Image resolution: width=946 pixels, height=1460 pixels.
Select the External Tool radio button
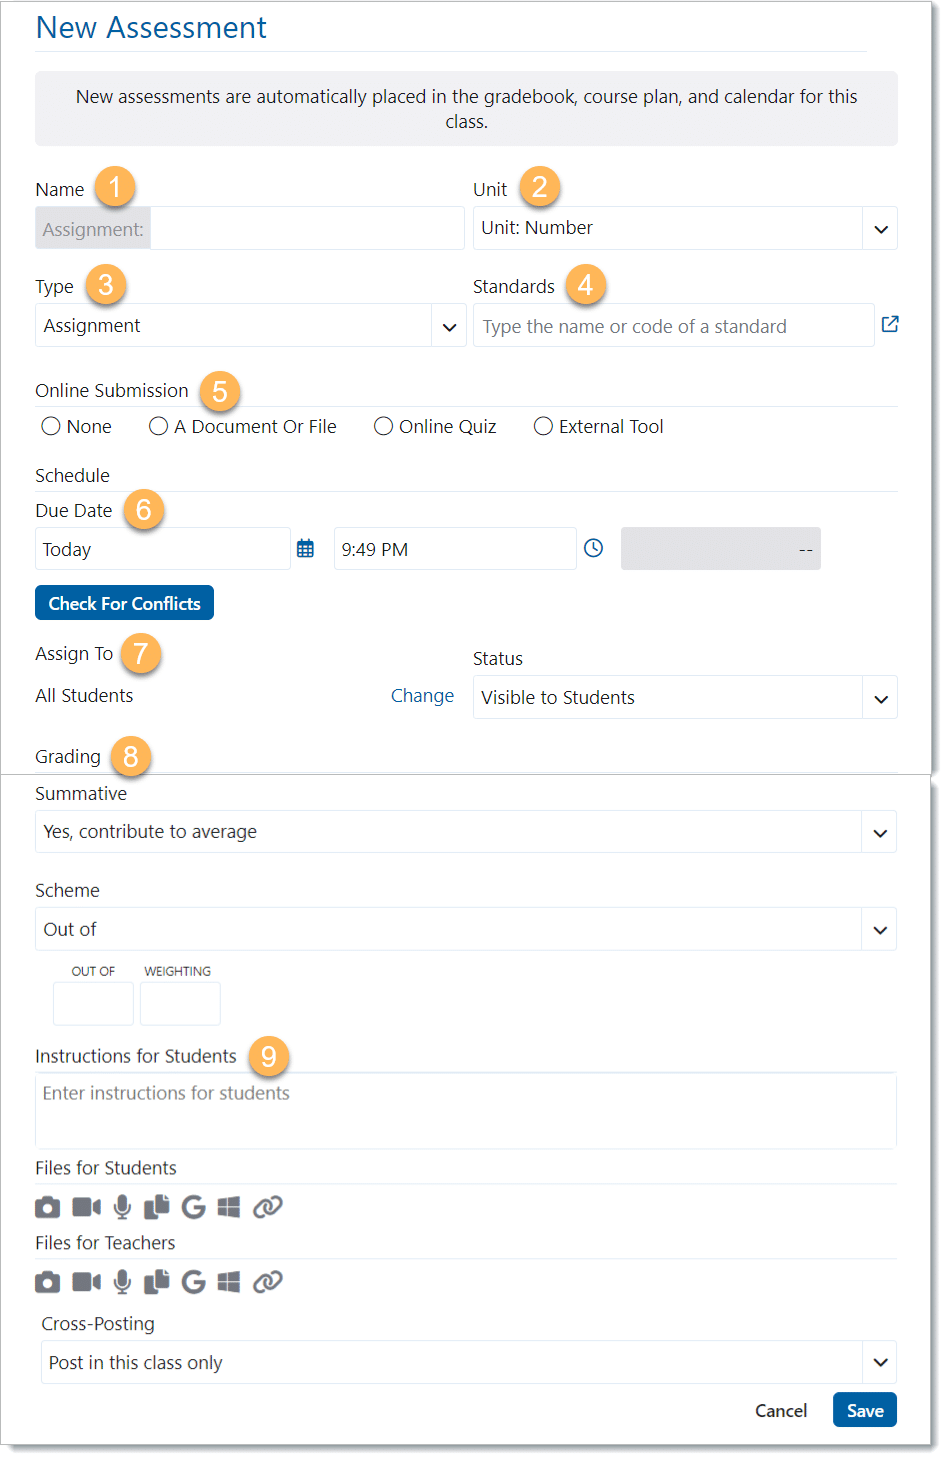(x=543, y=427)
